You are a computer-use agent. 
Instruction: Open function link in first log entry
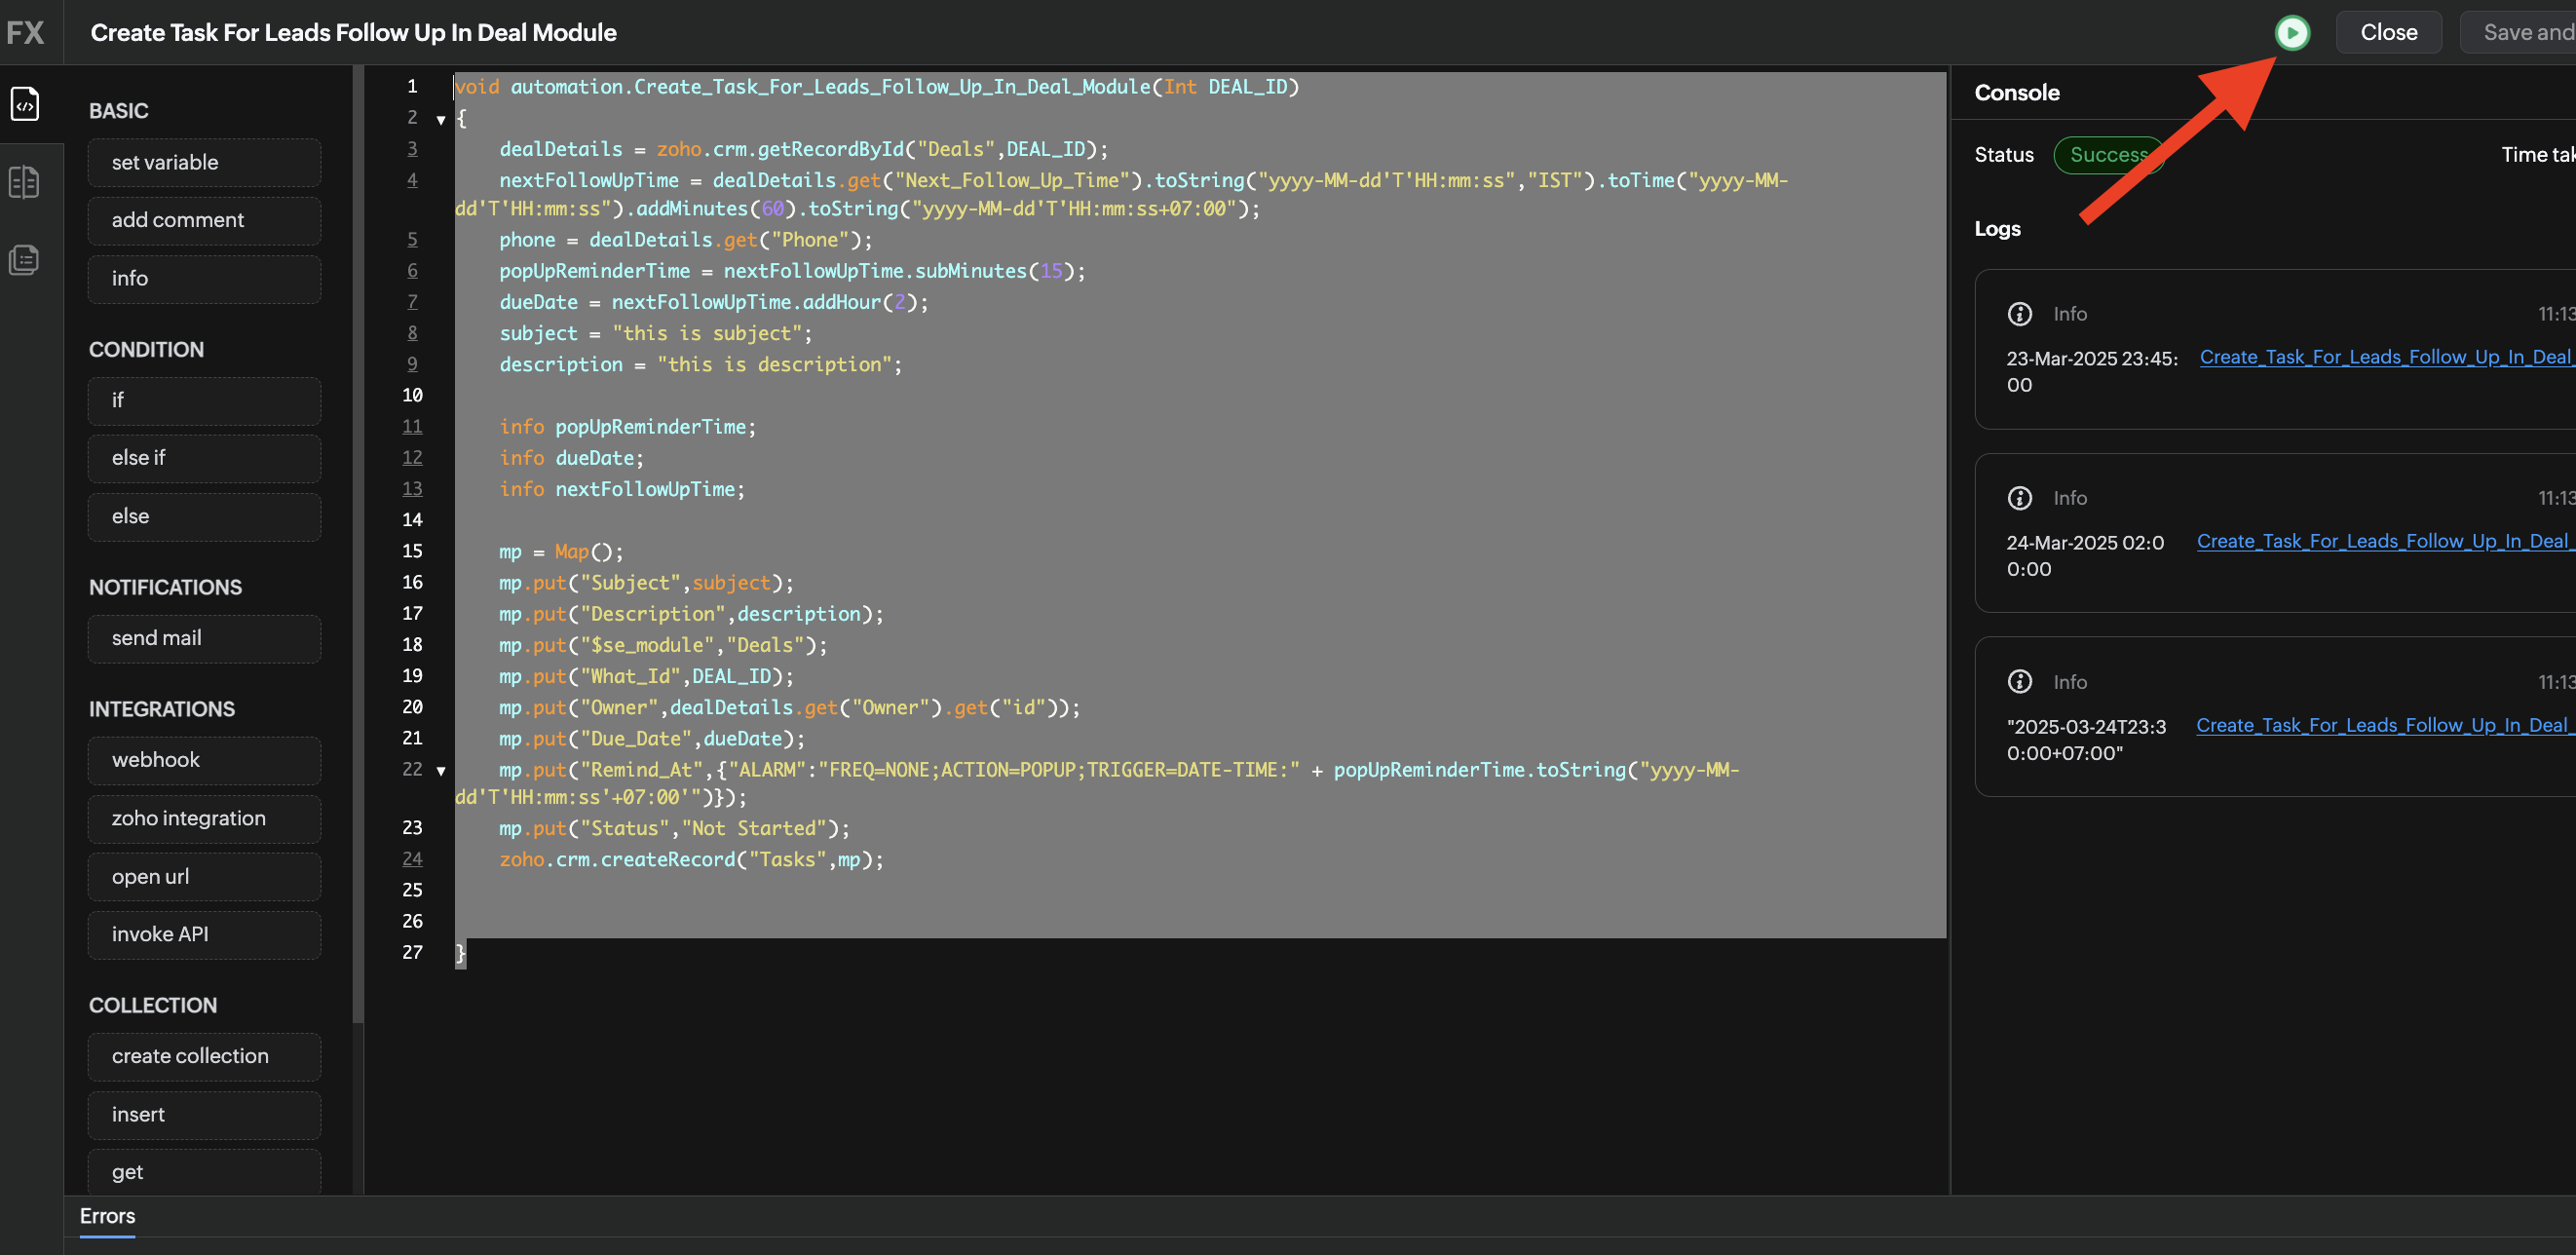pyautogui.click(x=2384, y=357)
